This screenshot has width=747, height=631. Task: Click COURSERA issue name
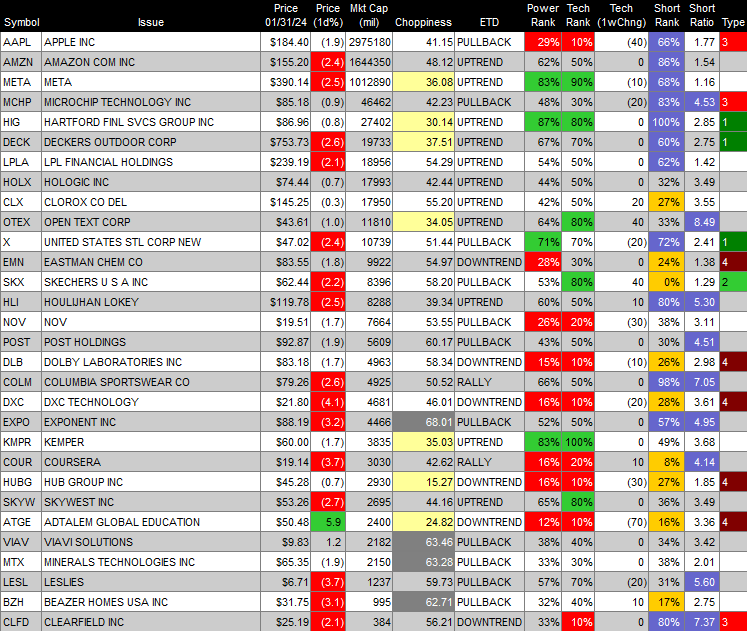tap(72, 462)
